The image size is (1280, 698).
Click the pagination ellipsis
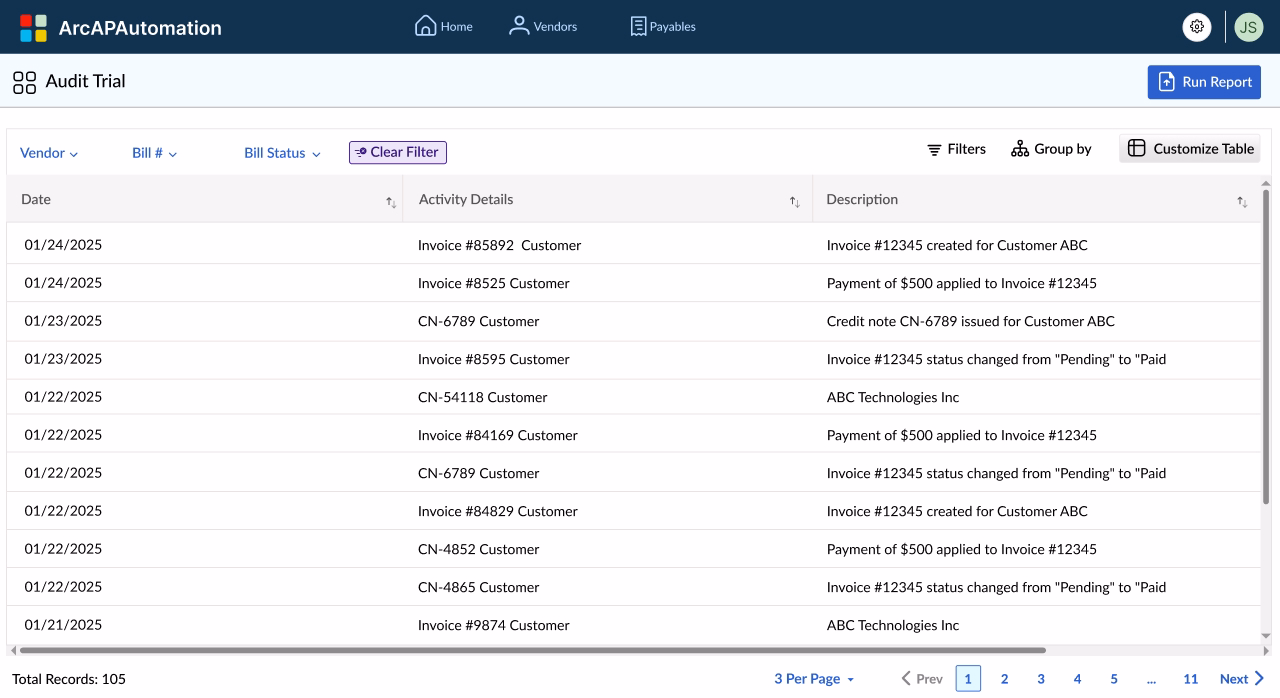(1152, 680)
